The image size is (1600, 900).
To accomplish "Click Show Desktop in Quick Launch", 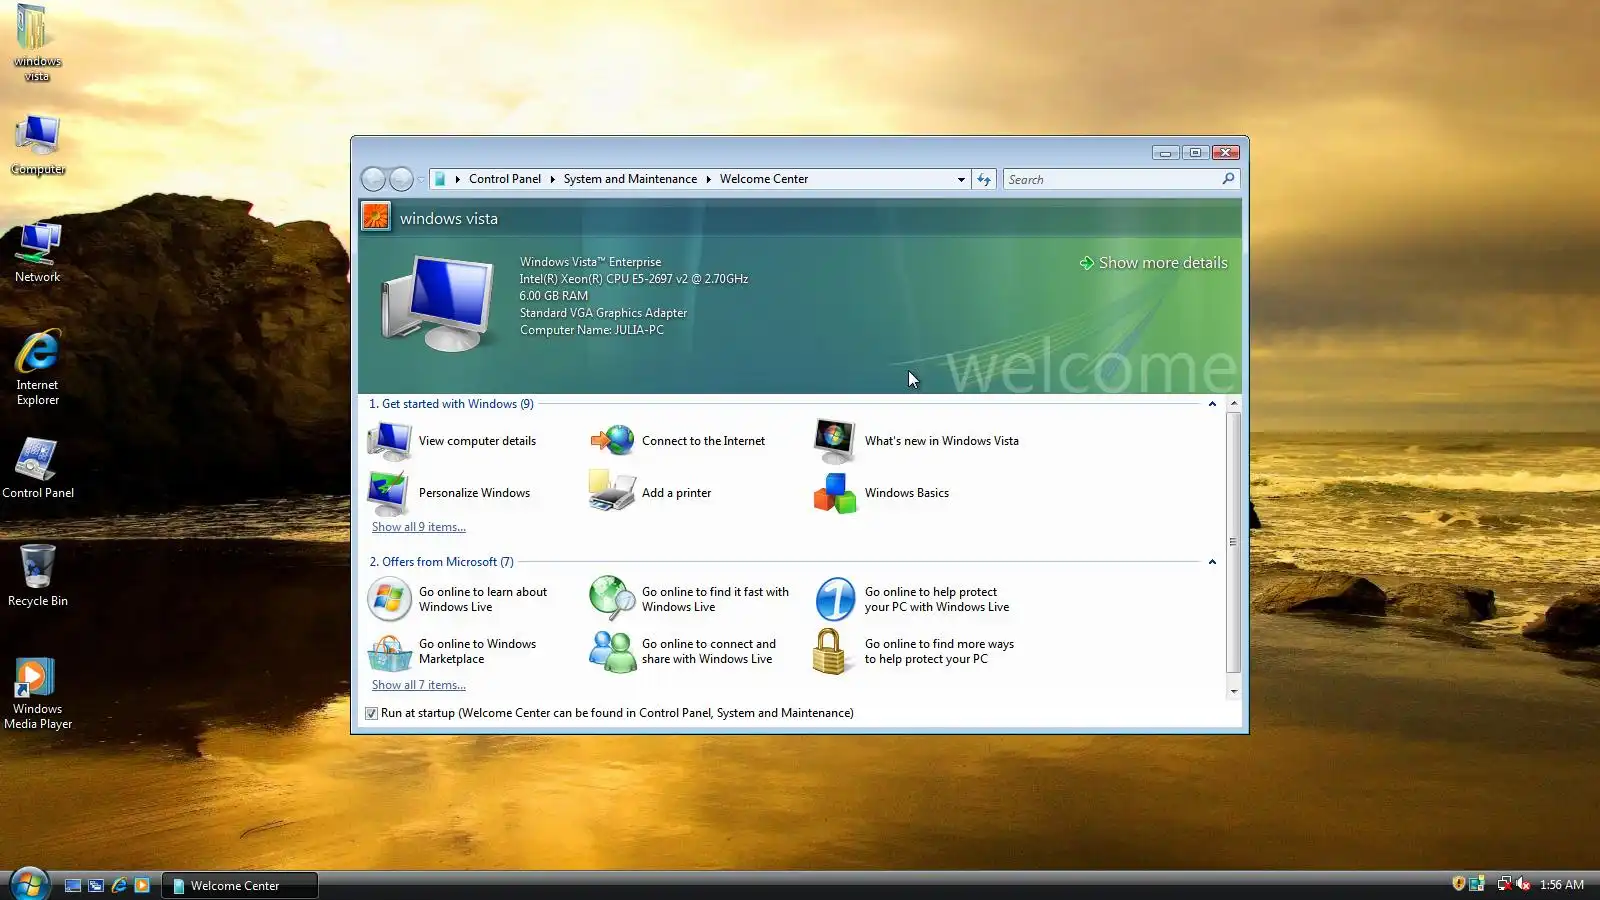I will click(73, 885).
